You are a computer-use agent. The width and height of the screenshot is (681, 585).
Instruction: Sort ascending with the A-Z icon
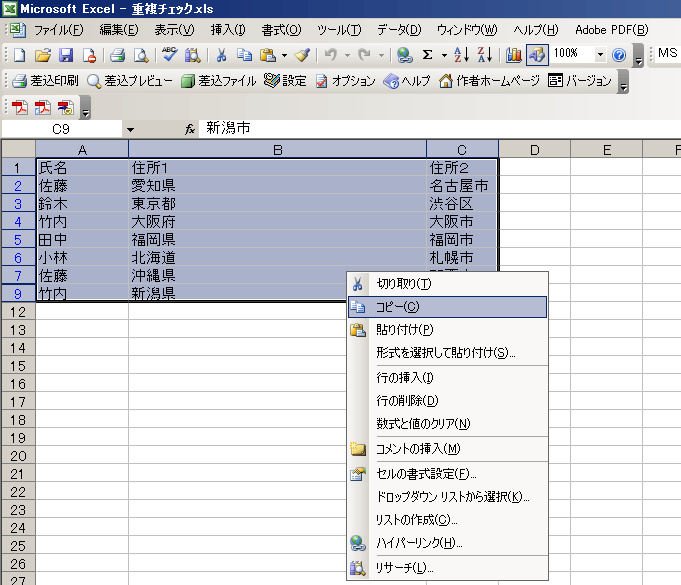pos(460,55)
